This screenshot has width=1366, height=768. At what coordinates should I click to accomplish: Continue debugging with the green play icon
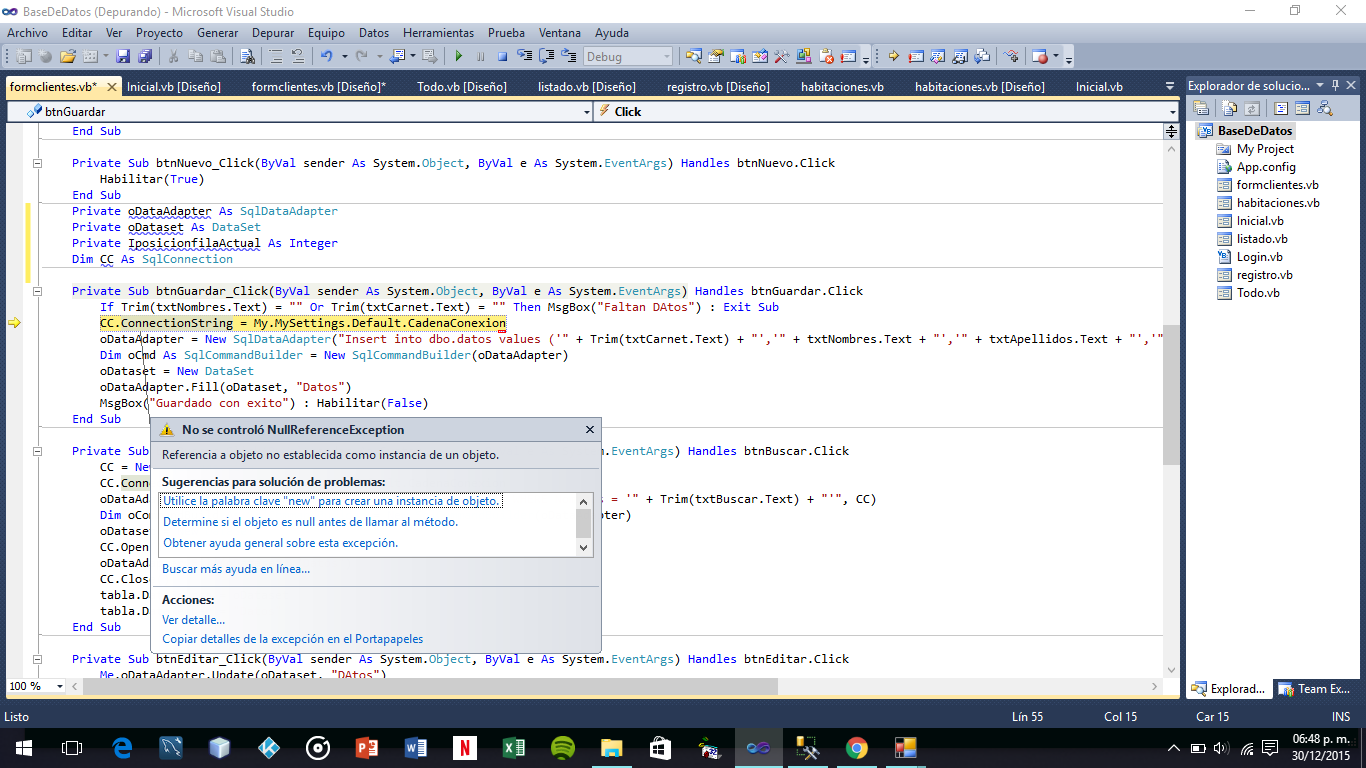(x=459, y=56)
